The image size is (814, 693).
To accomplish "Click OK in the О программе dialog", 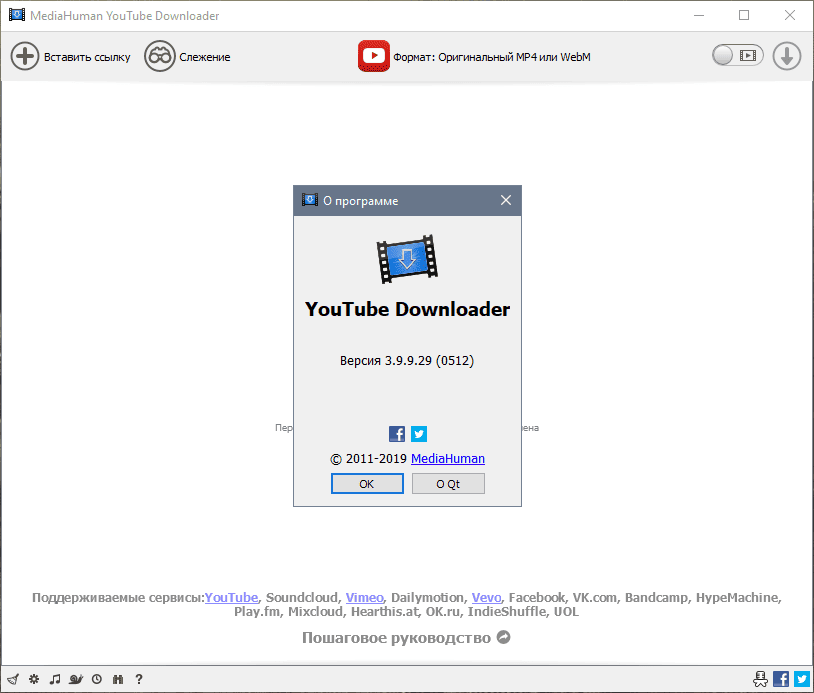I will tap(367, 484).
